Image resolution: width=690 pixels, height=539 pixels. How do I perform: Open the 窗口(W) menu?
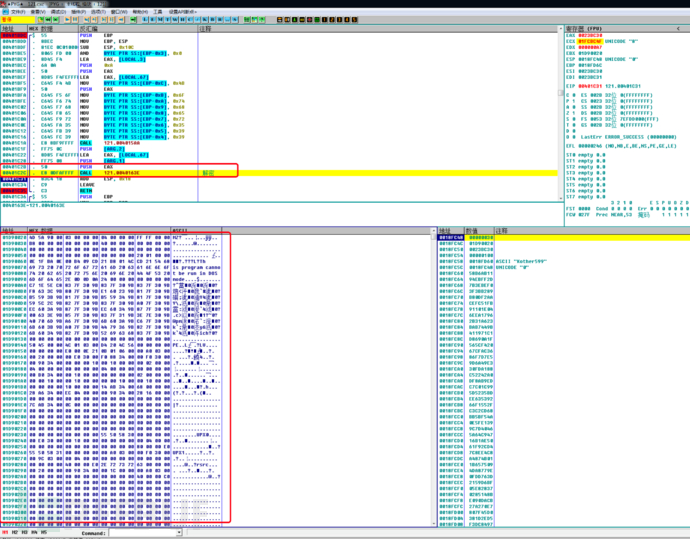point(119,12)
